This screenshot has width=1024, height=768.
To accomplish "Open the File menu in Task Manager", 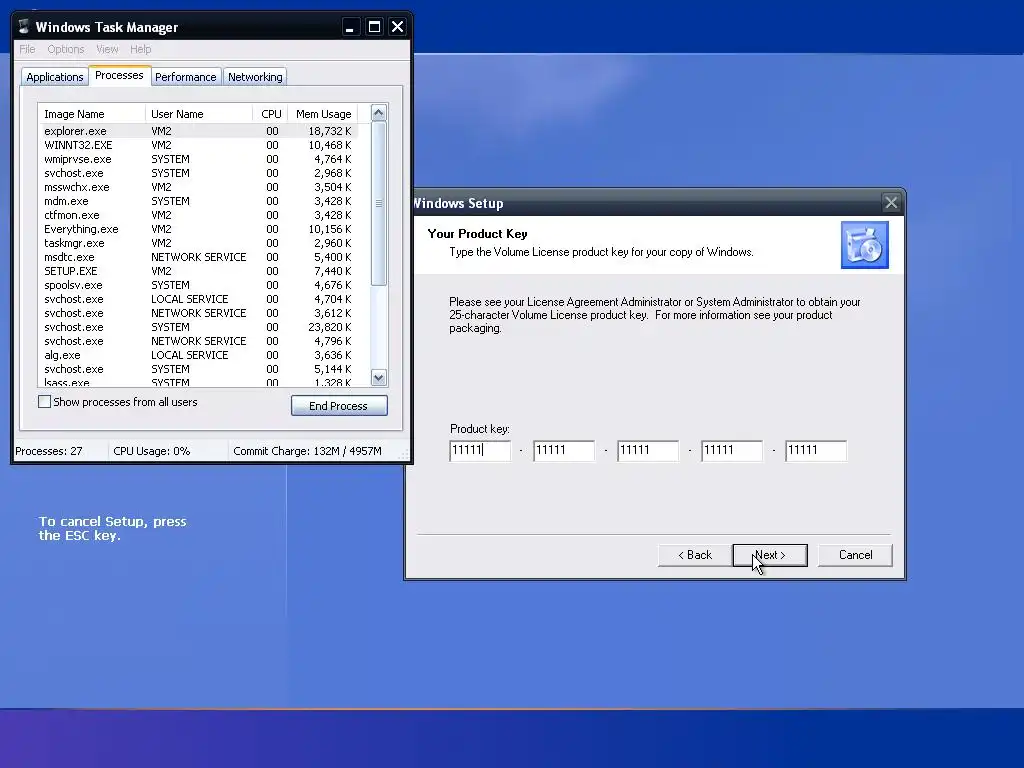I will coord(27,49).
